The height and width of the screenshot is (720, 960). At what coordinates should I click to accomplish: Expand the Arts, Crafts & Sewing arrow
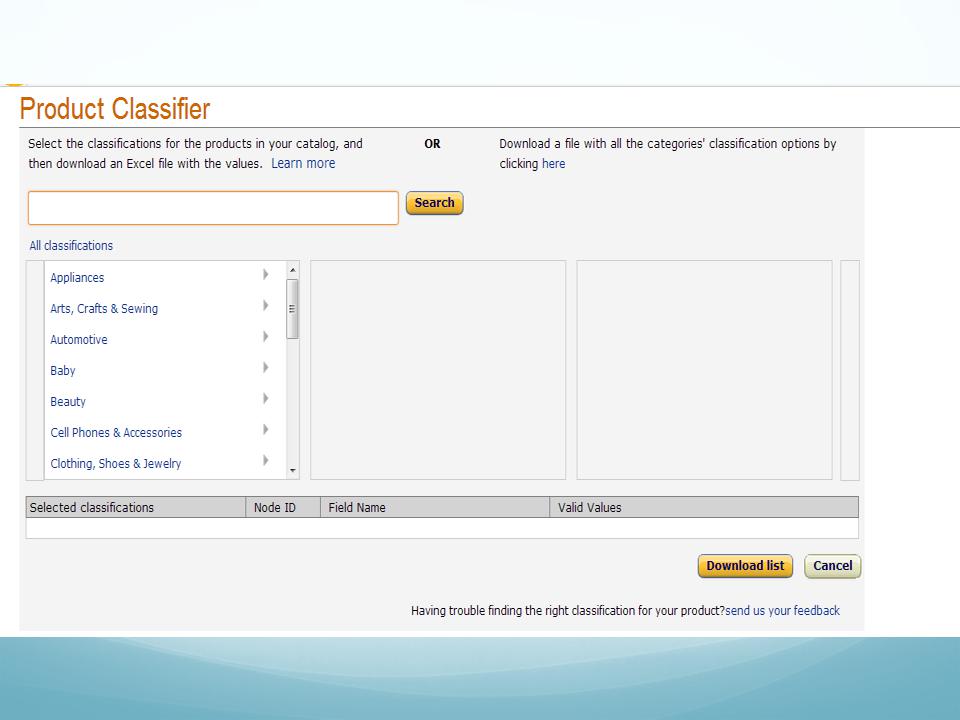tap(266, 305)
